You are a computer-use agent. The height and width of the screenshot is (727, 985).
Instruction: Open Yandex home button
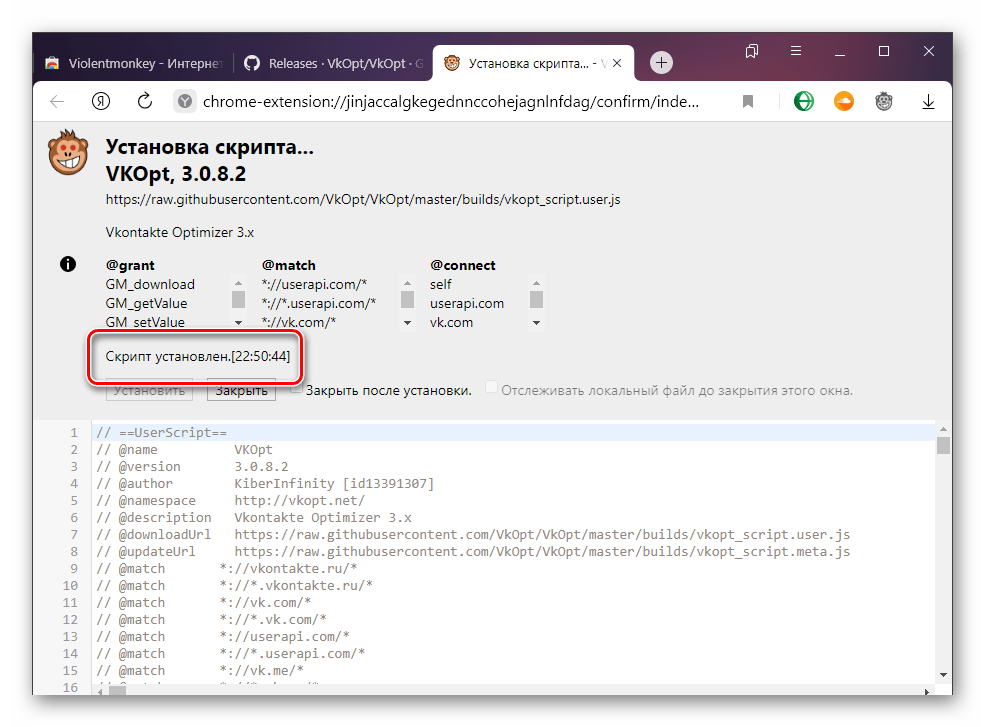coord(101,101)
